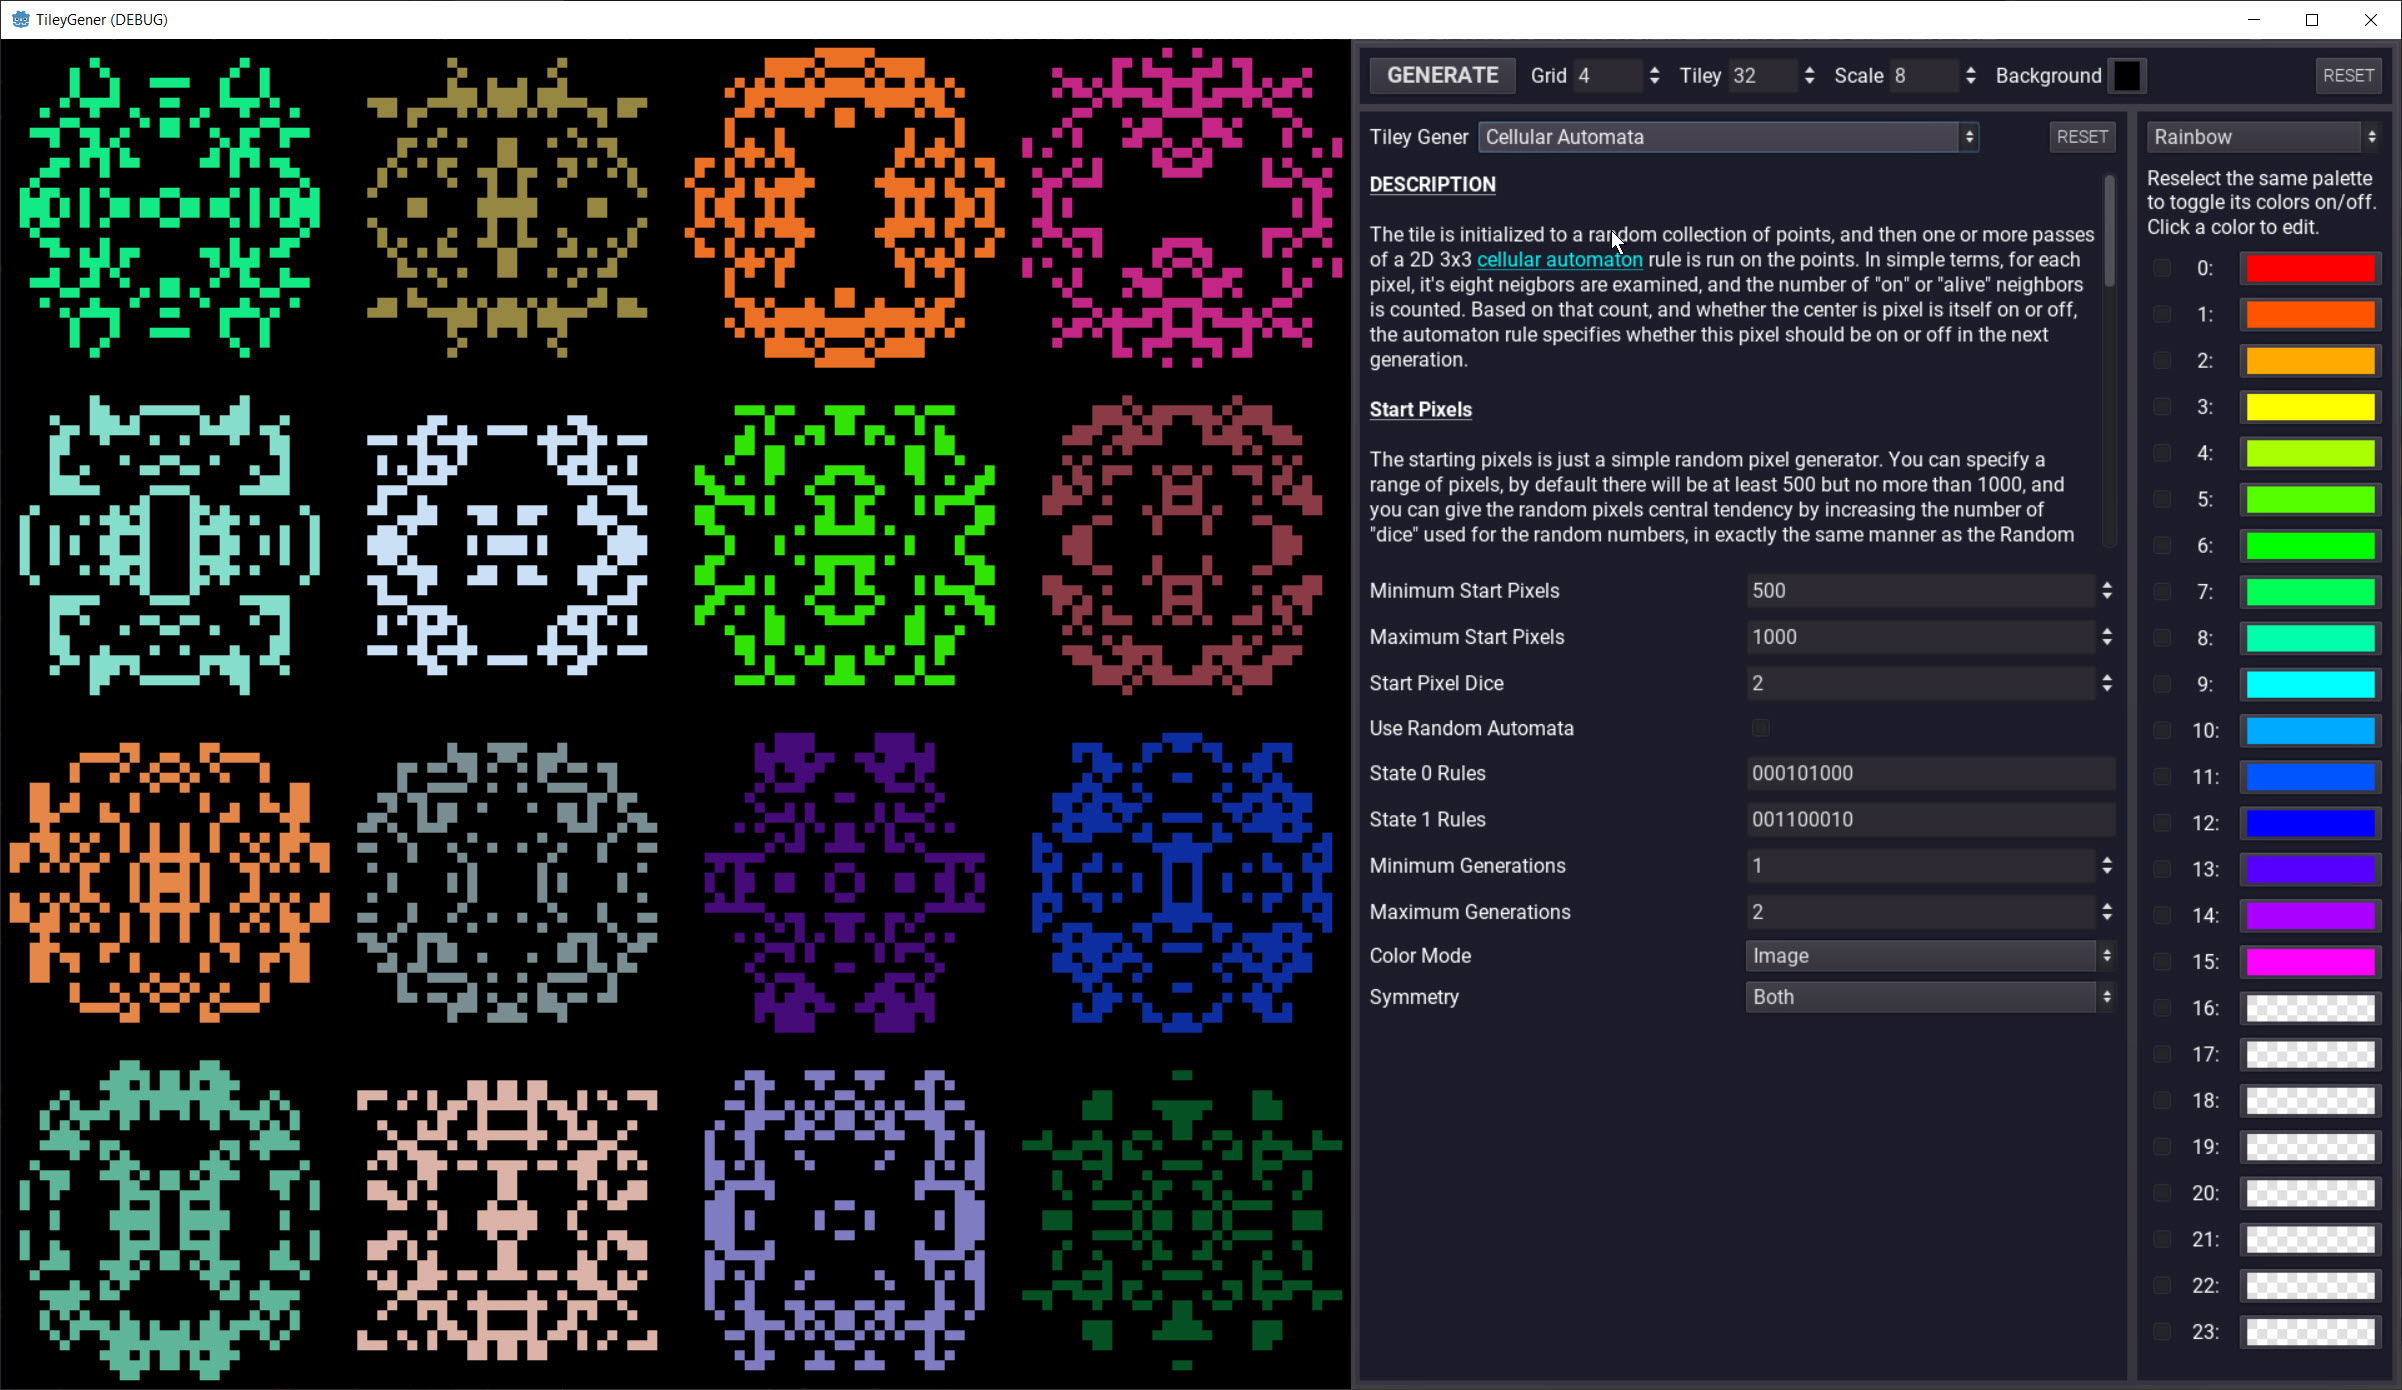Image resolution: width=2402 pixels, height=1390 pixels.
Task: Toggle checkbox for palette color 0
Action: (x=2162, y=268)
